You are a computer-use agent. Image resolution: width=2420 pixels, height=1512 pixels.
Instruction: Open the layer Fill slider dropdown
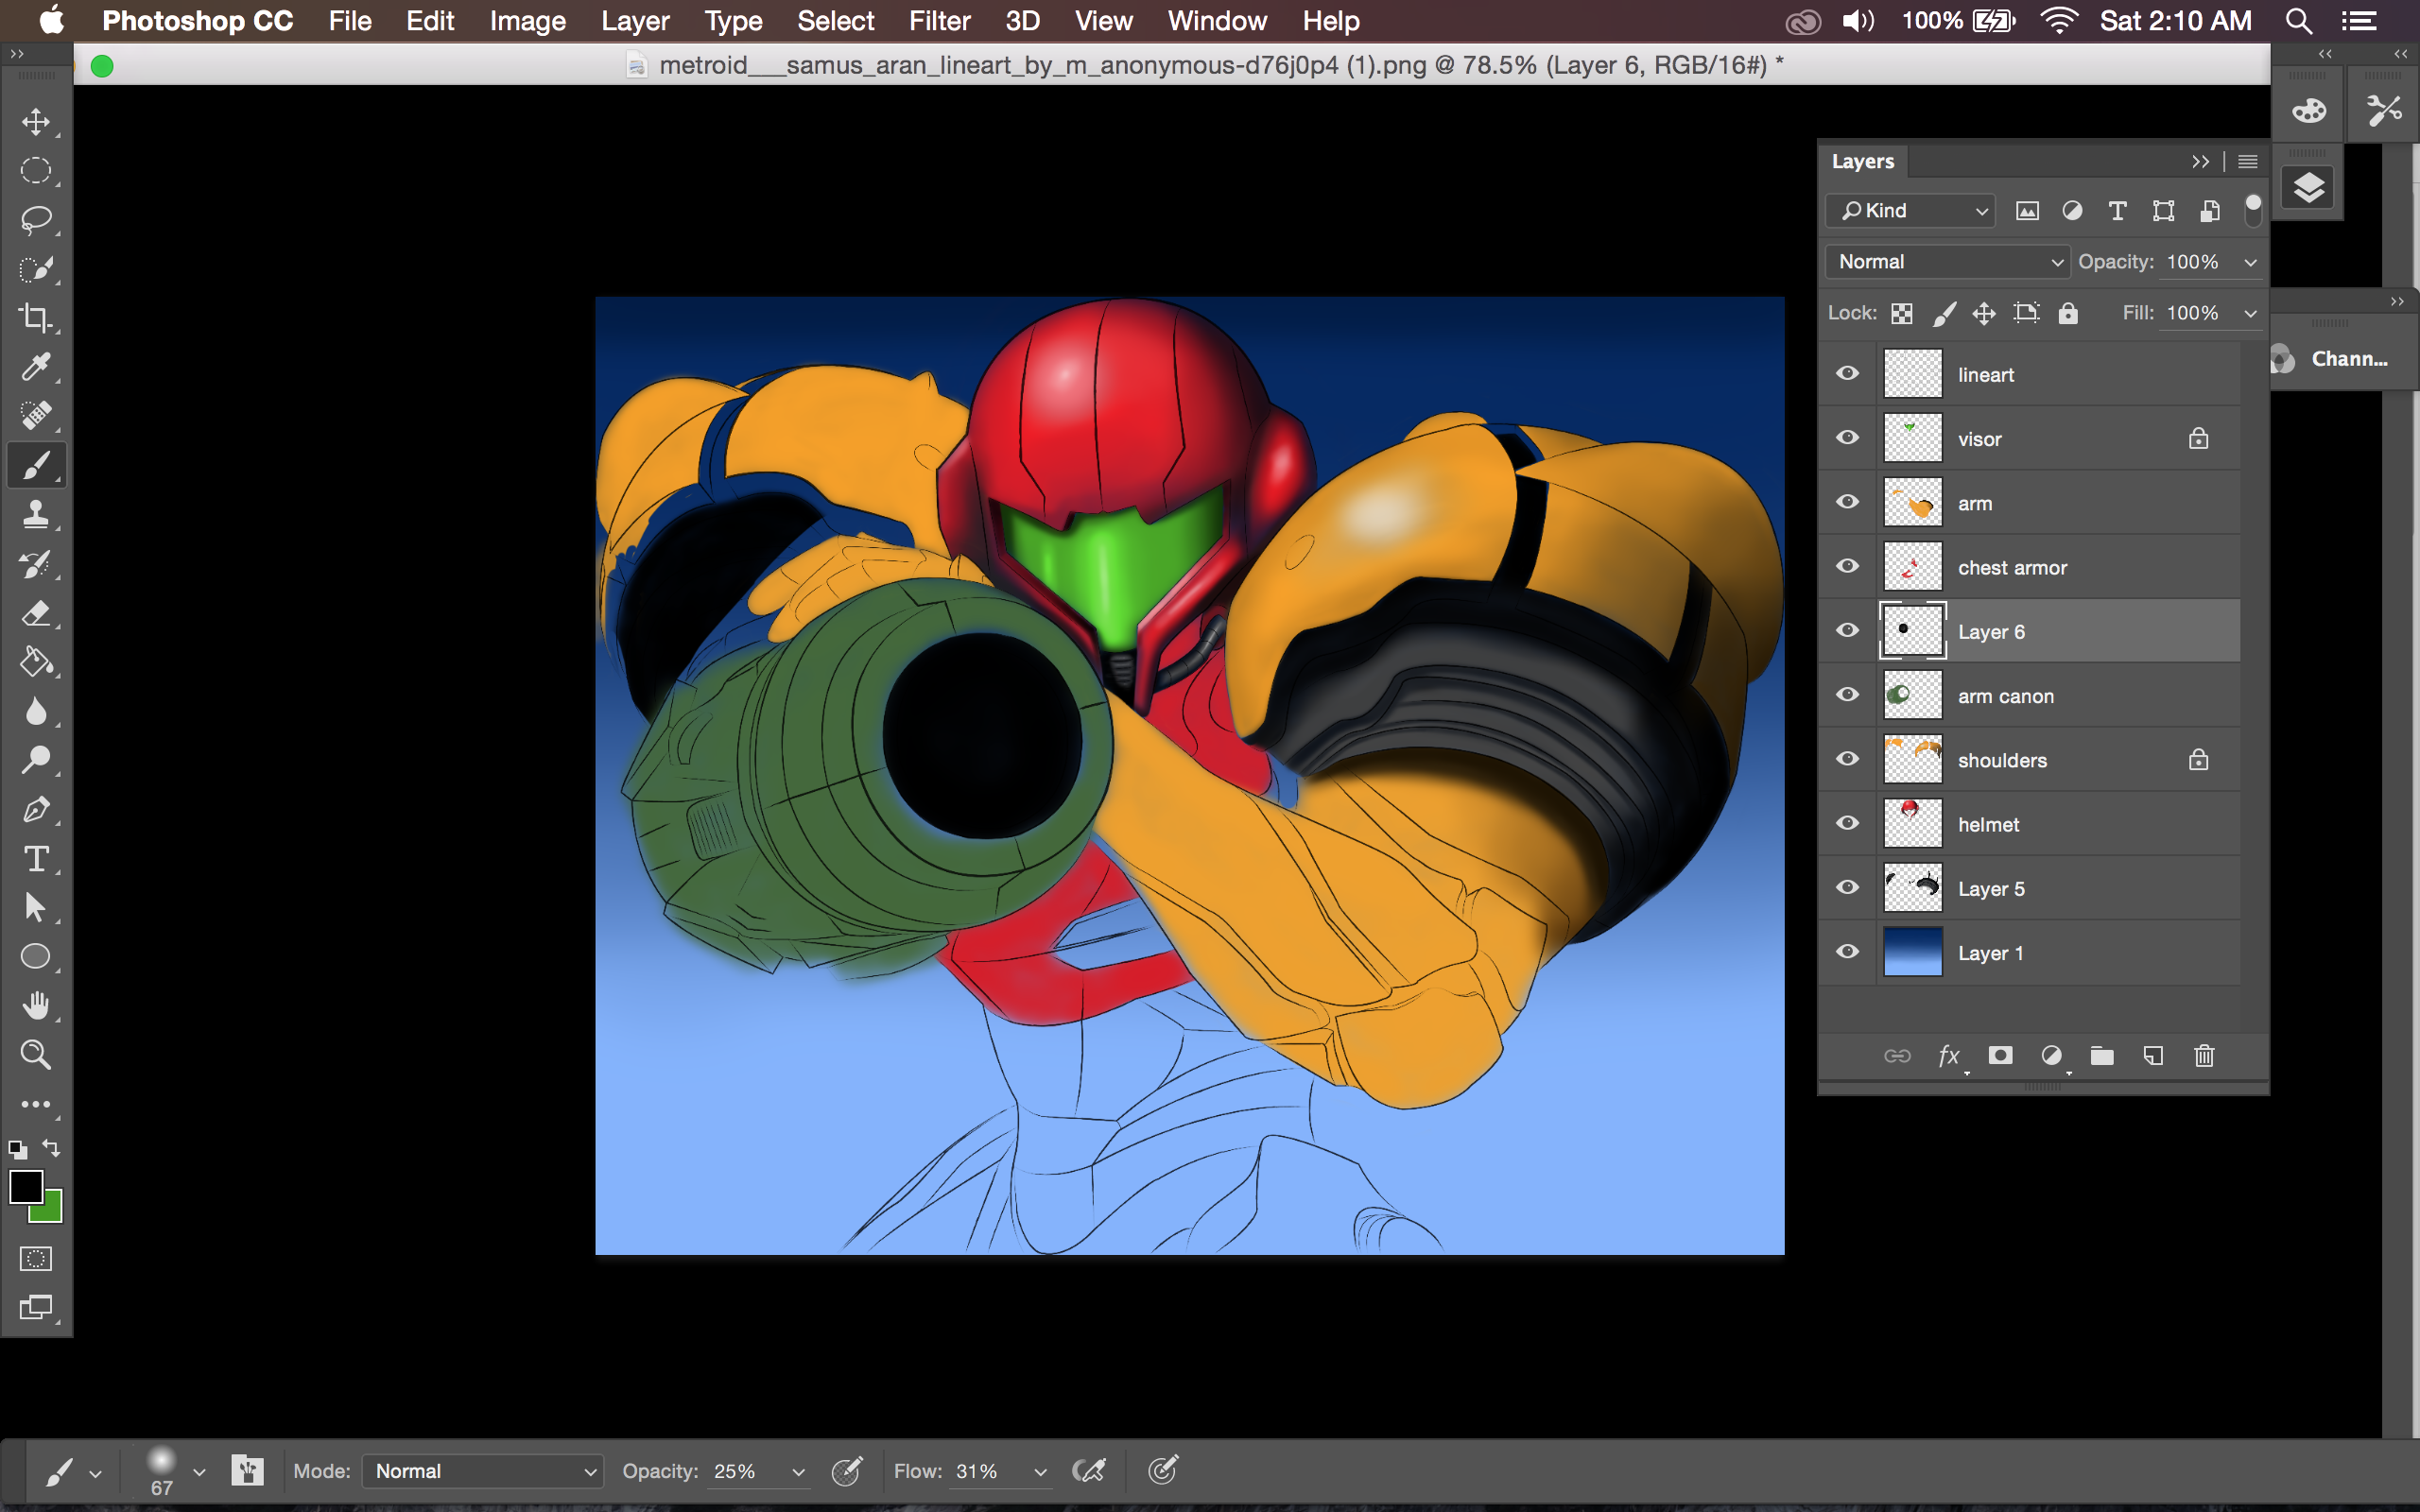(2250, 313)
